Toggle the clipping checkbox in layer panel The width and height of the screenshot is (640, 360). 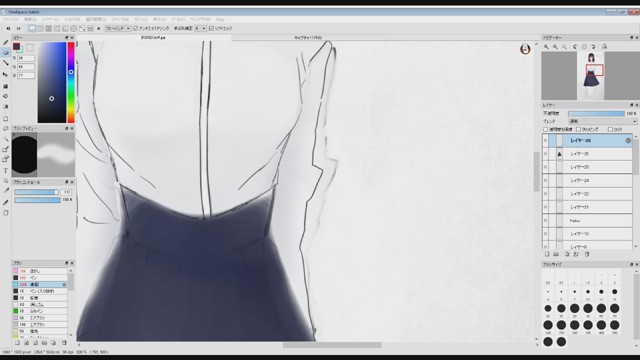(578, 129)
